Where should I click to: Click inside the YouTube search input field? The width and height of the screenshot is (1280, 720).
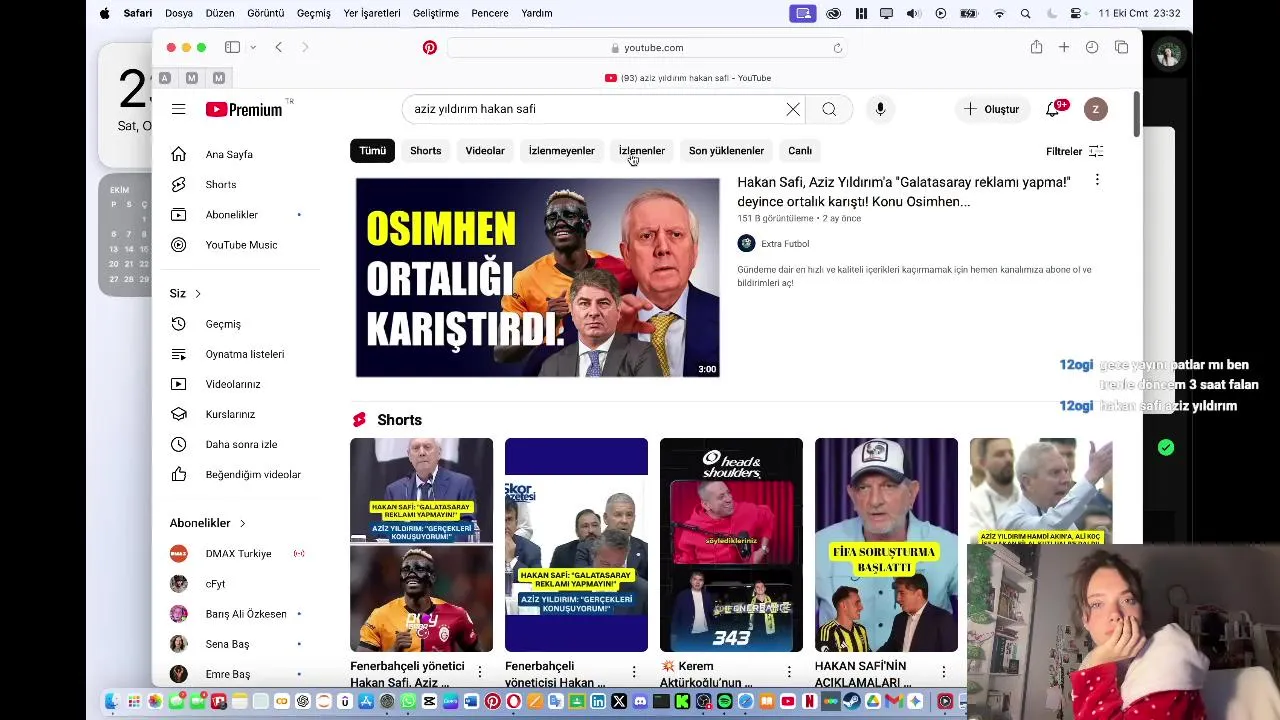point(595,109)
